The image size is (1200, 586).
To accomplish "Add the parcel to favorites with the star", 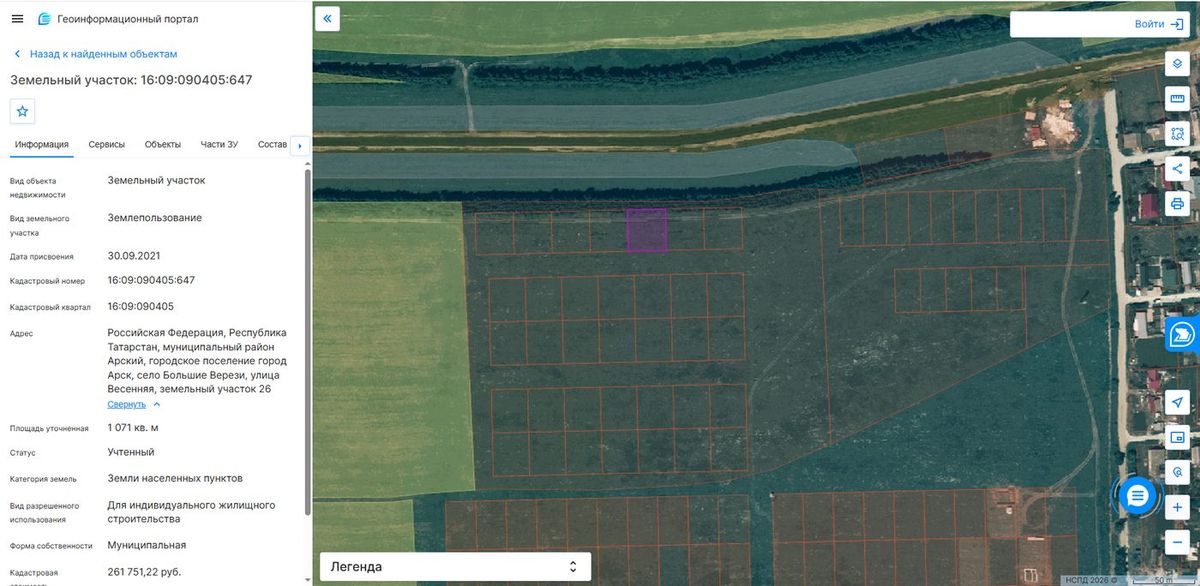I will 22,111.
